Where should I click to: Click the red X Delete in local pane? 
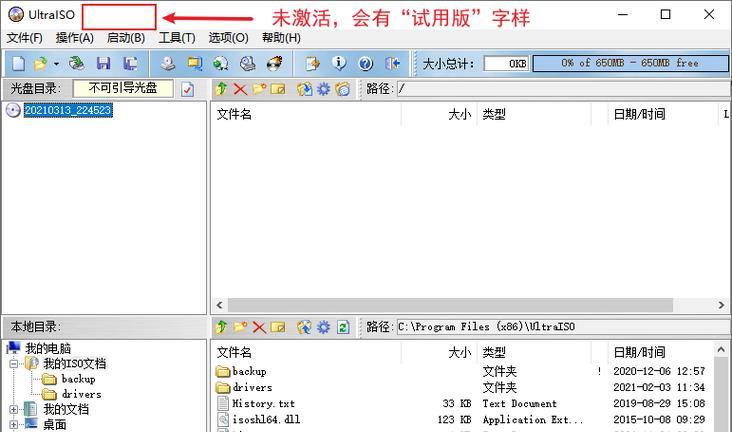[x=259, y=327]
